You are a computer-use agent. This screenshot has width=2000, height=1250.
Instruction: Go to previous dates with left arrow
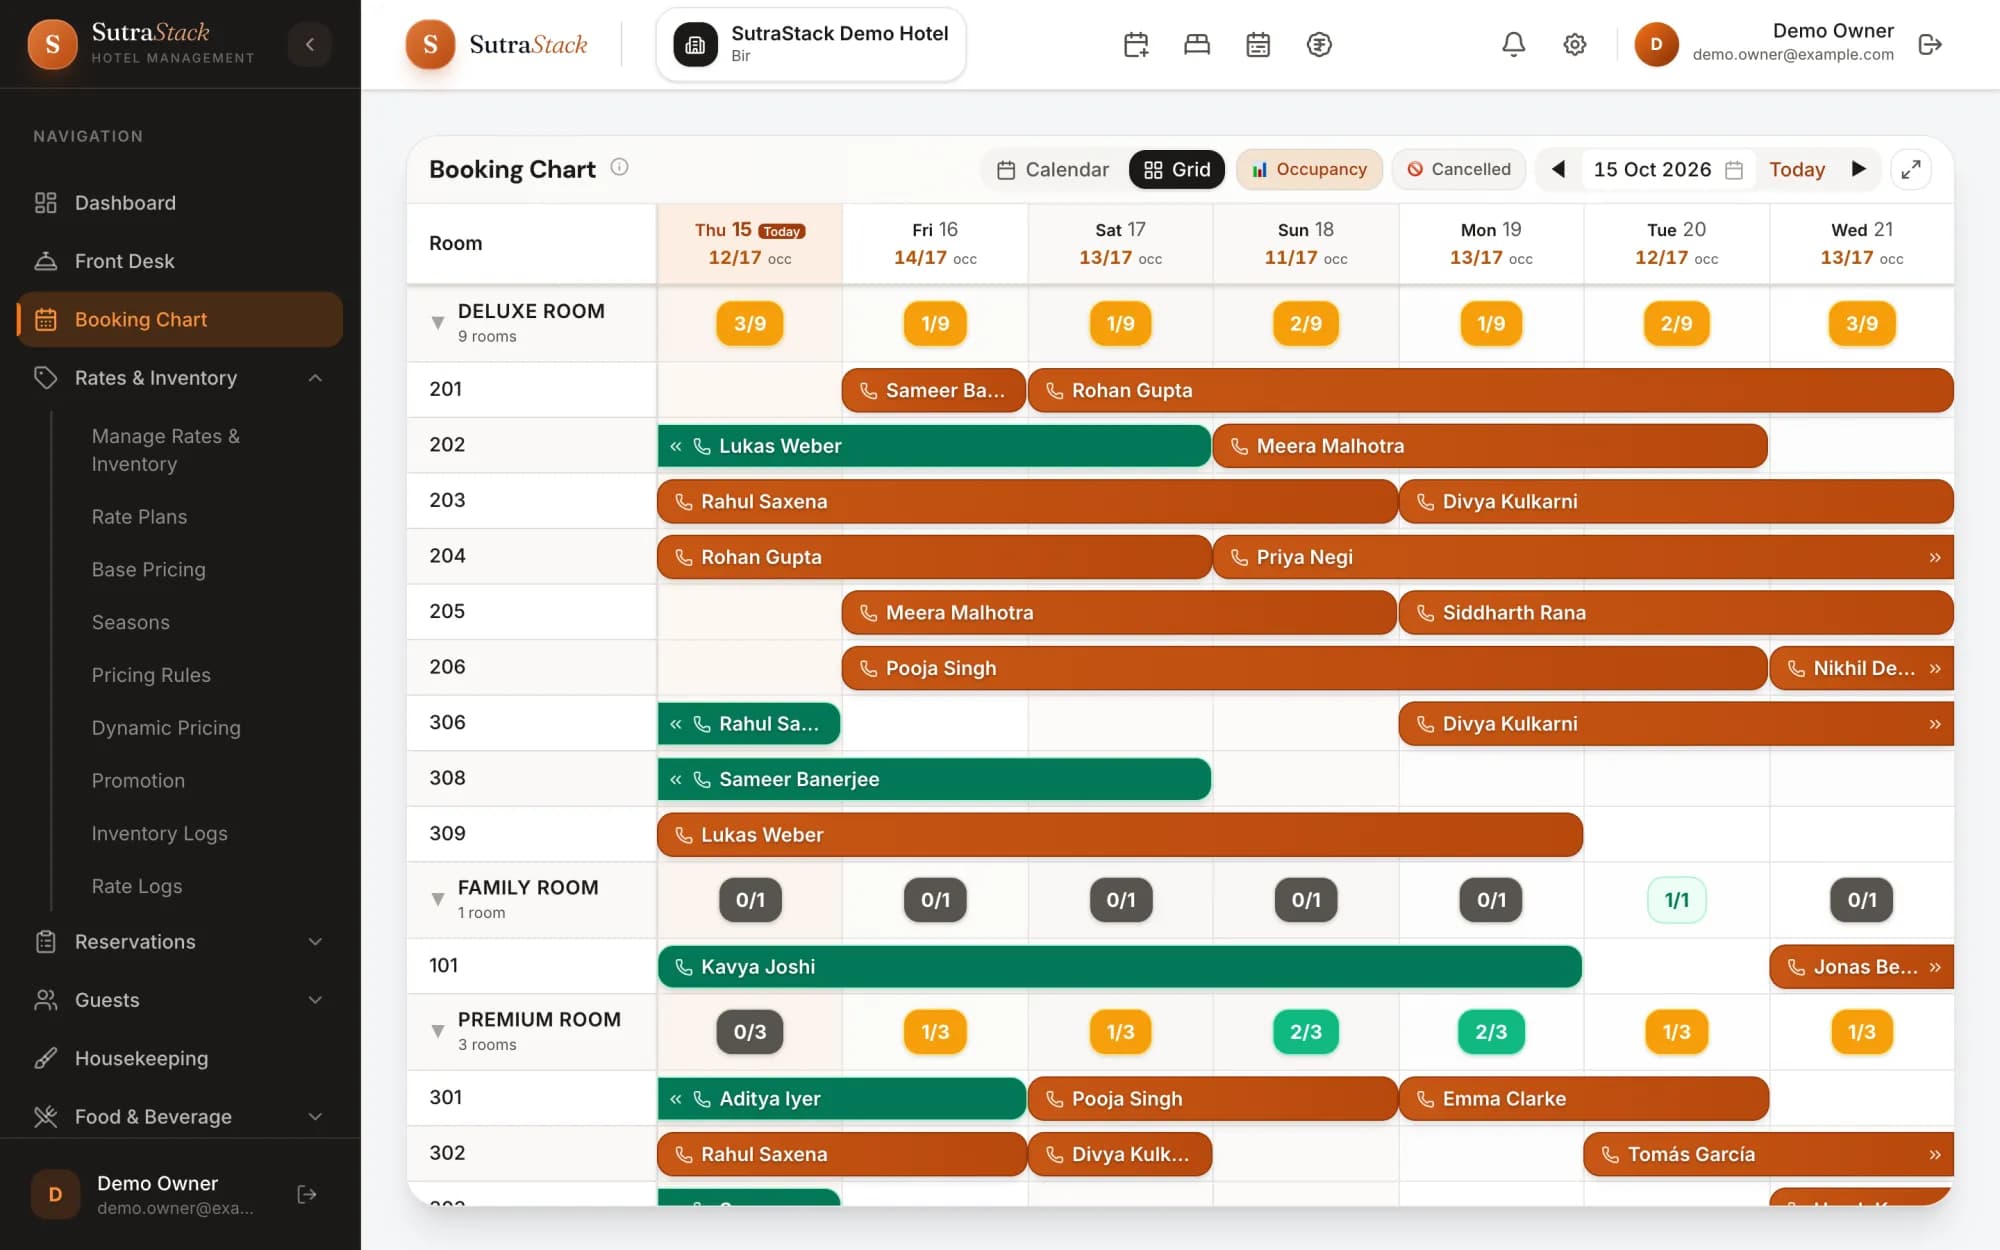1558,169
